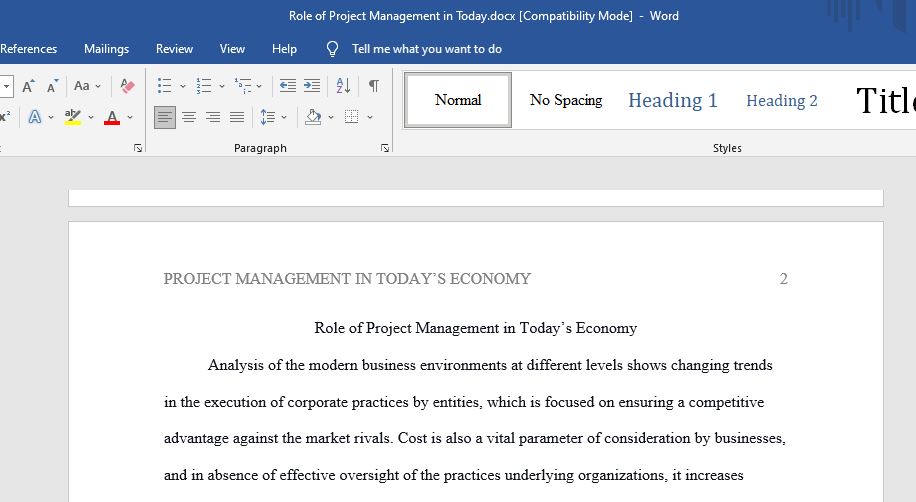Click the page header running title text

click(x=347, y=279)
